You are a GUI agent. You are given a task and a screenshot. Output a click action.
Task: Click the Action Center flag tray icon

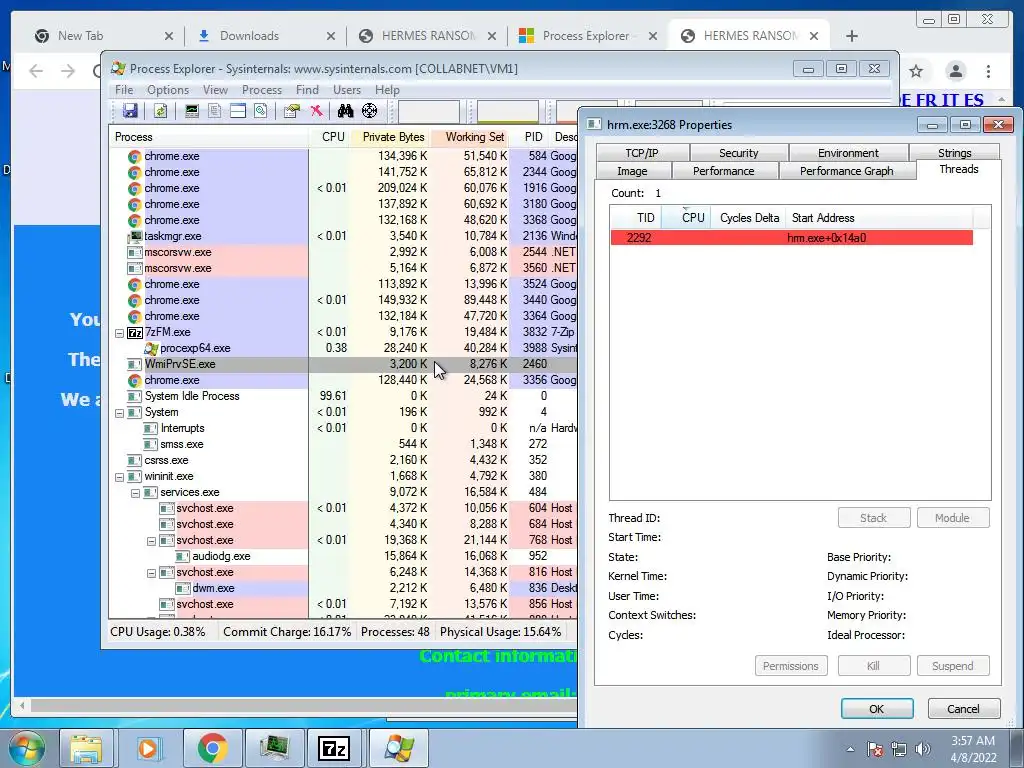click(x=874, y=749)
